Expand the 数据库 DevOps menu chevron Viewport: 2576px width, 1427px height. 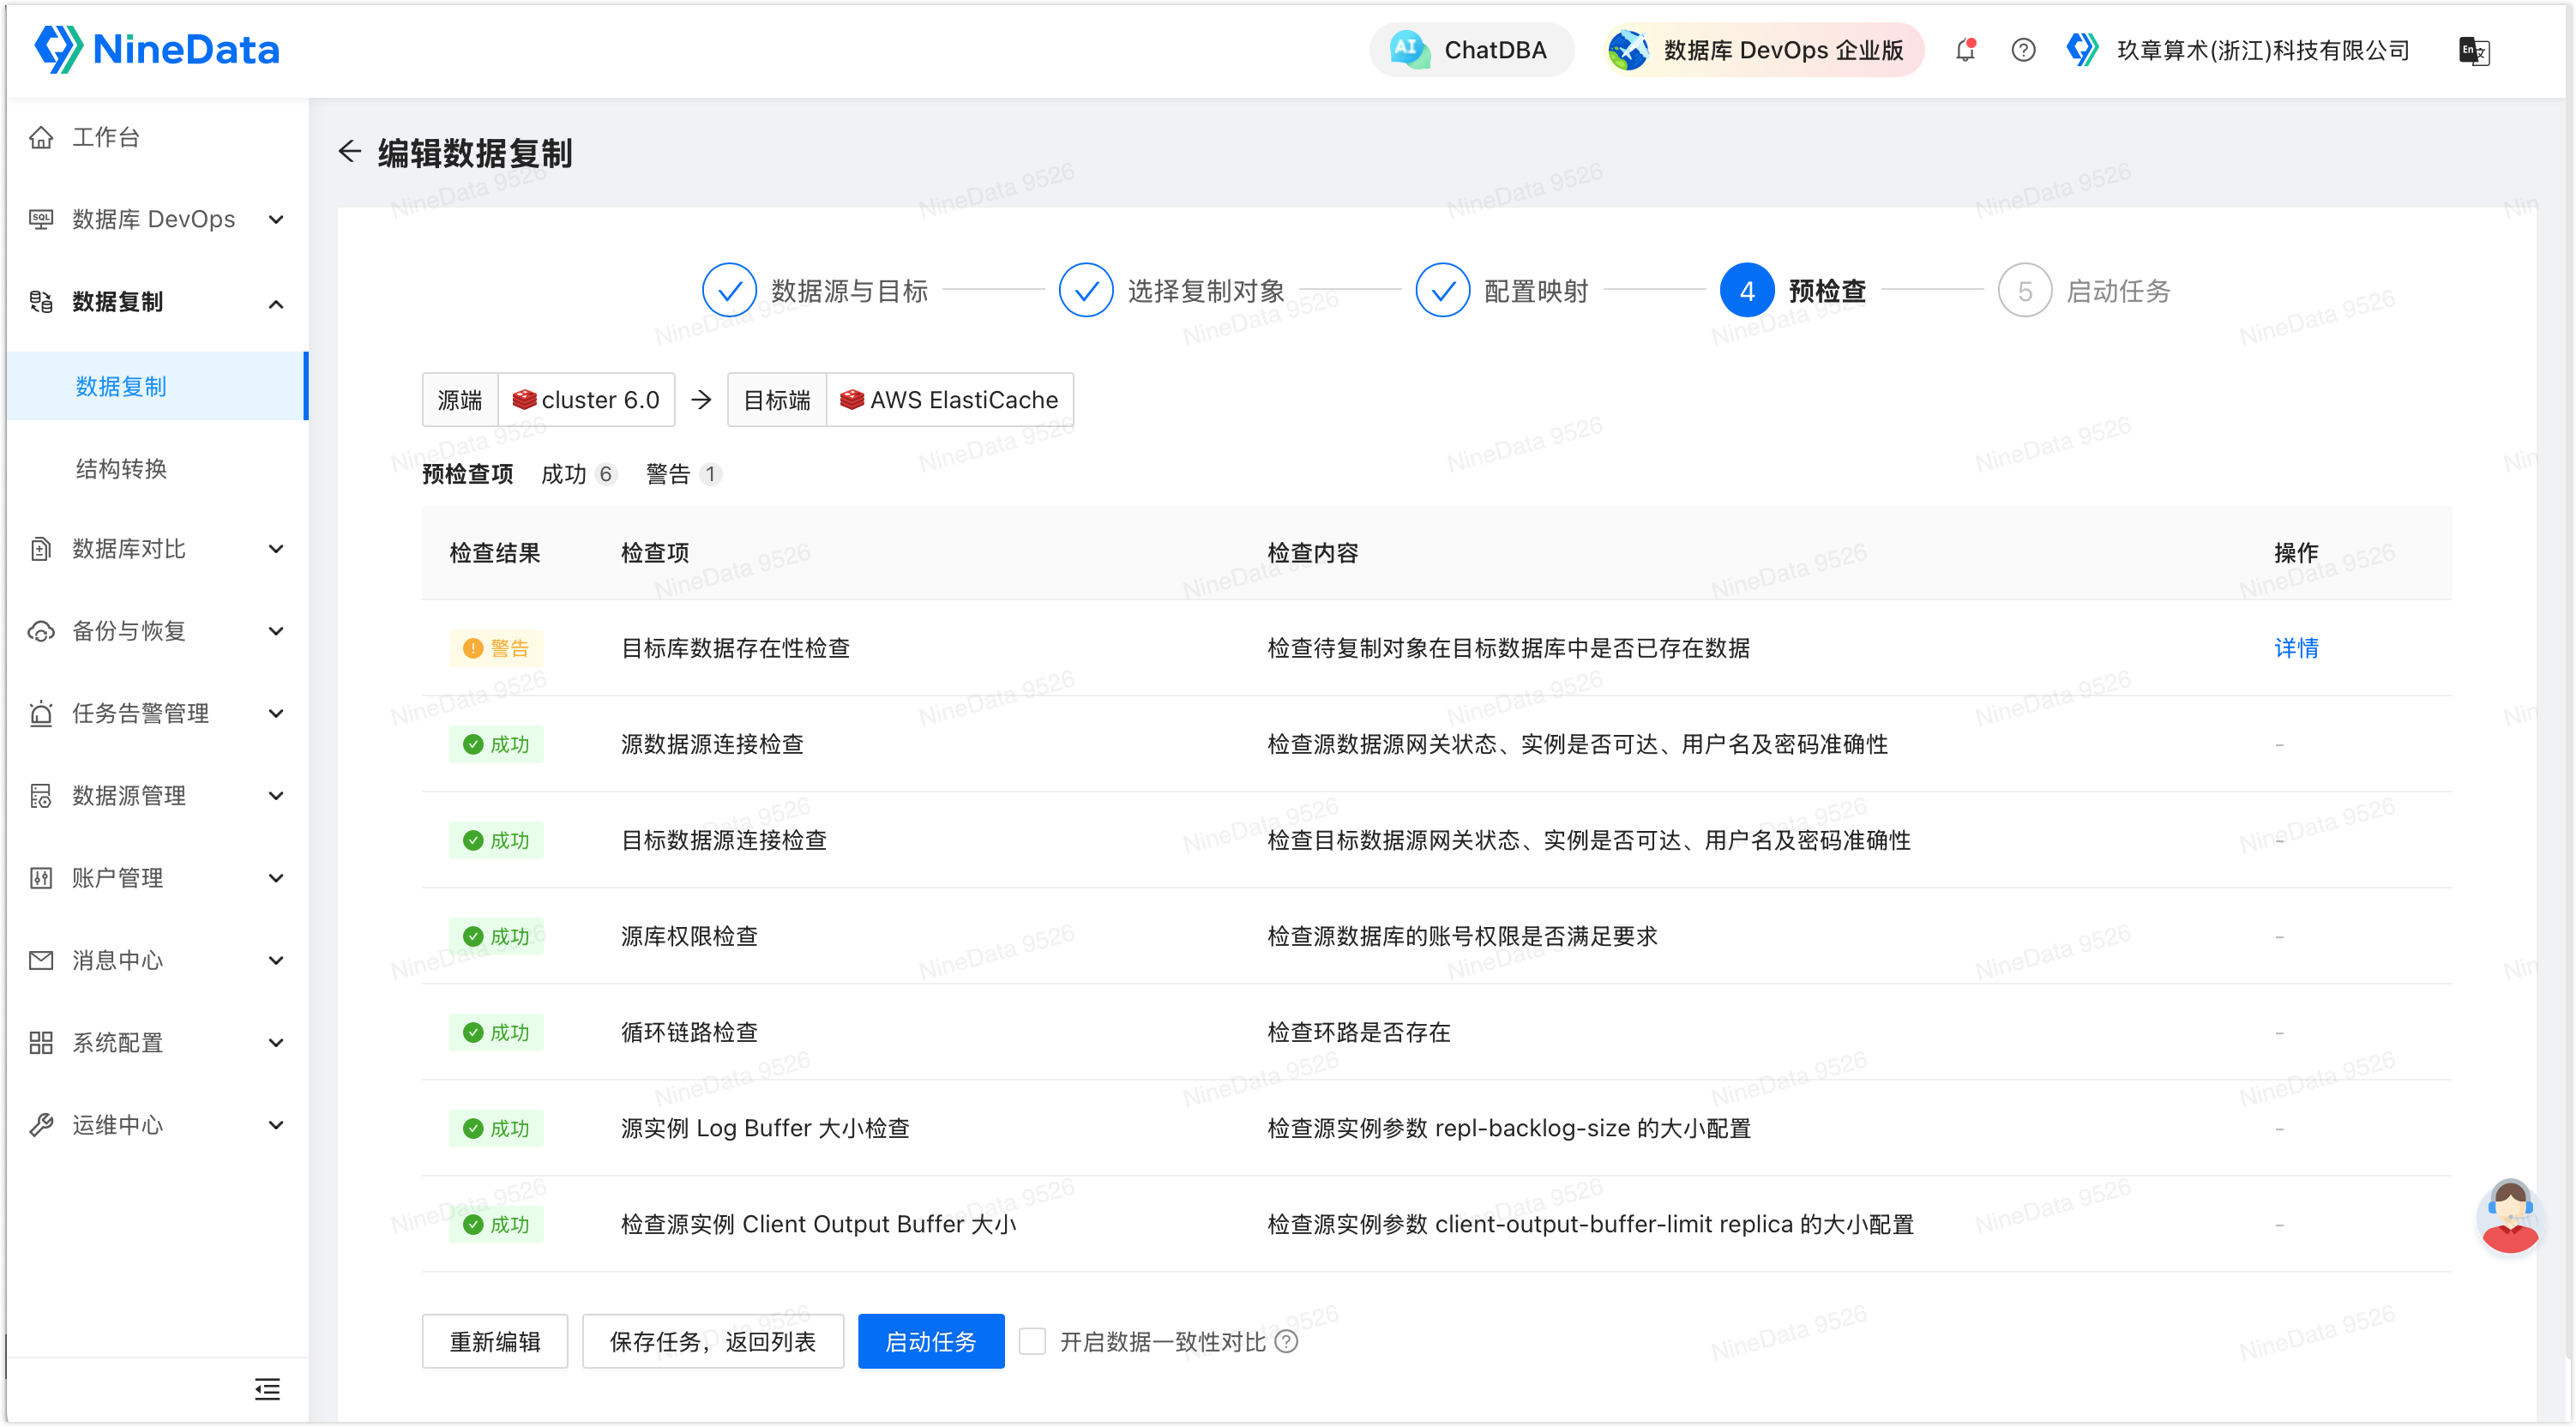(x=276, y=219)
